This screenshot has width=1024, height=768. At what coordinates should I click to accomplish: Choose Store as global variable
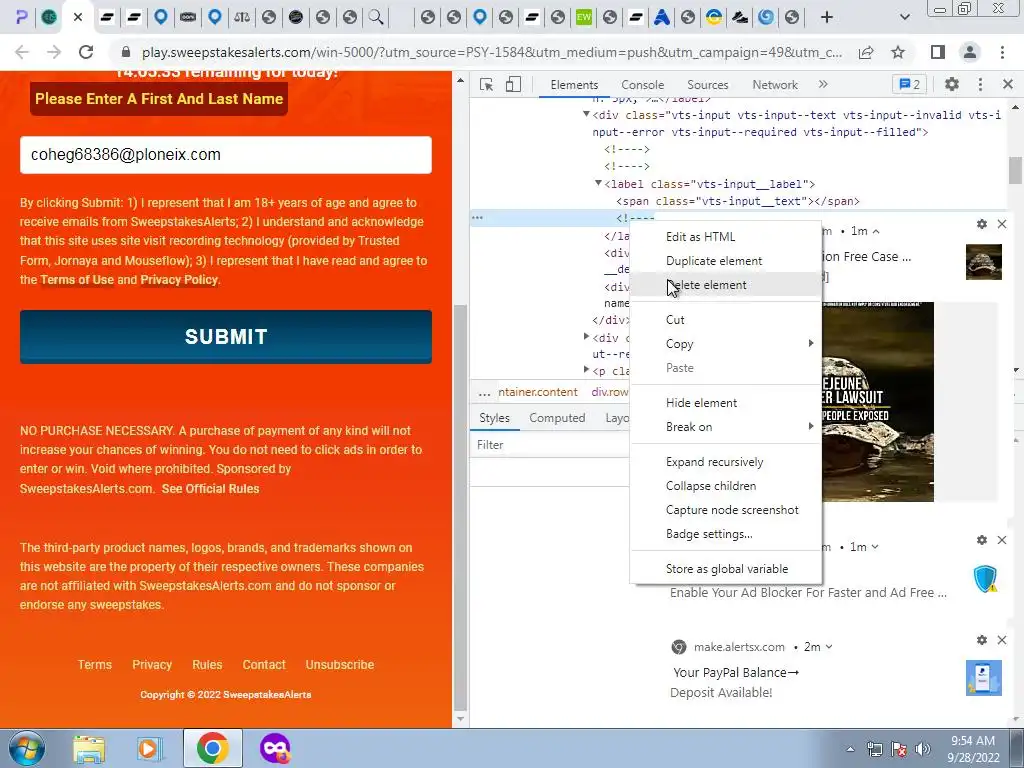727,569
